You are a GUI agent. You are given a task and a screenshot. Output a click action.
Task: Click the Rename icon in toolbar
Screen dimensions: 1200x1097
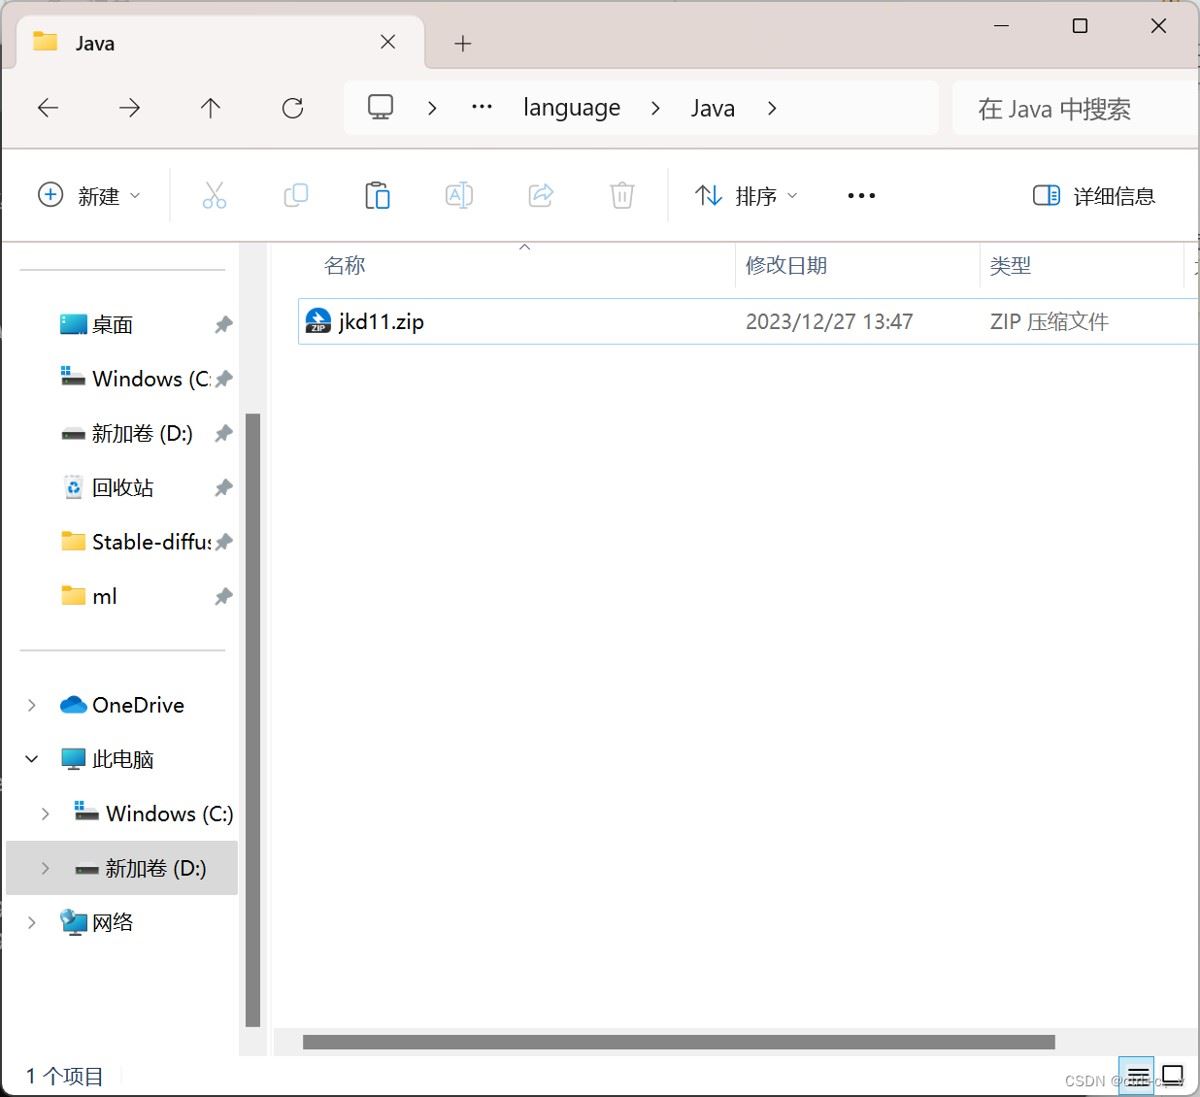pos(459,195)
